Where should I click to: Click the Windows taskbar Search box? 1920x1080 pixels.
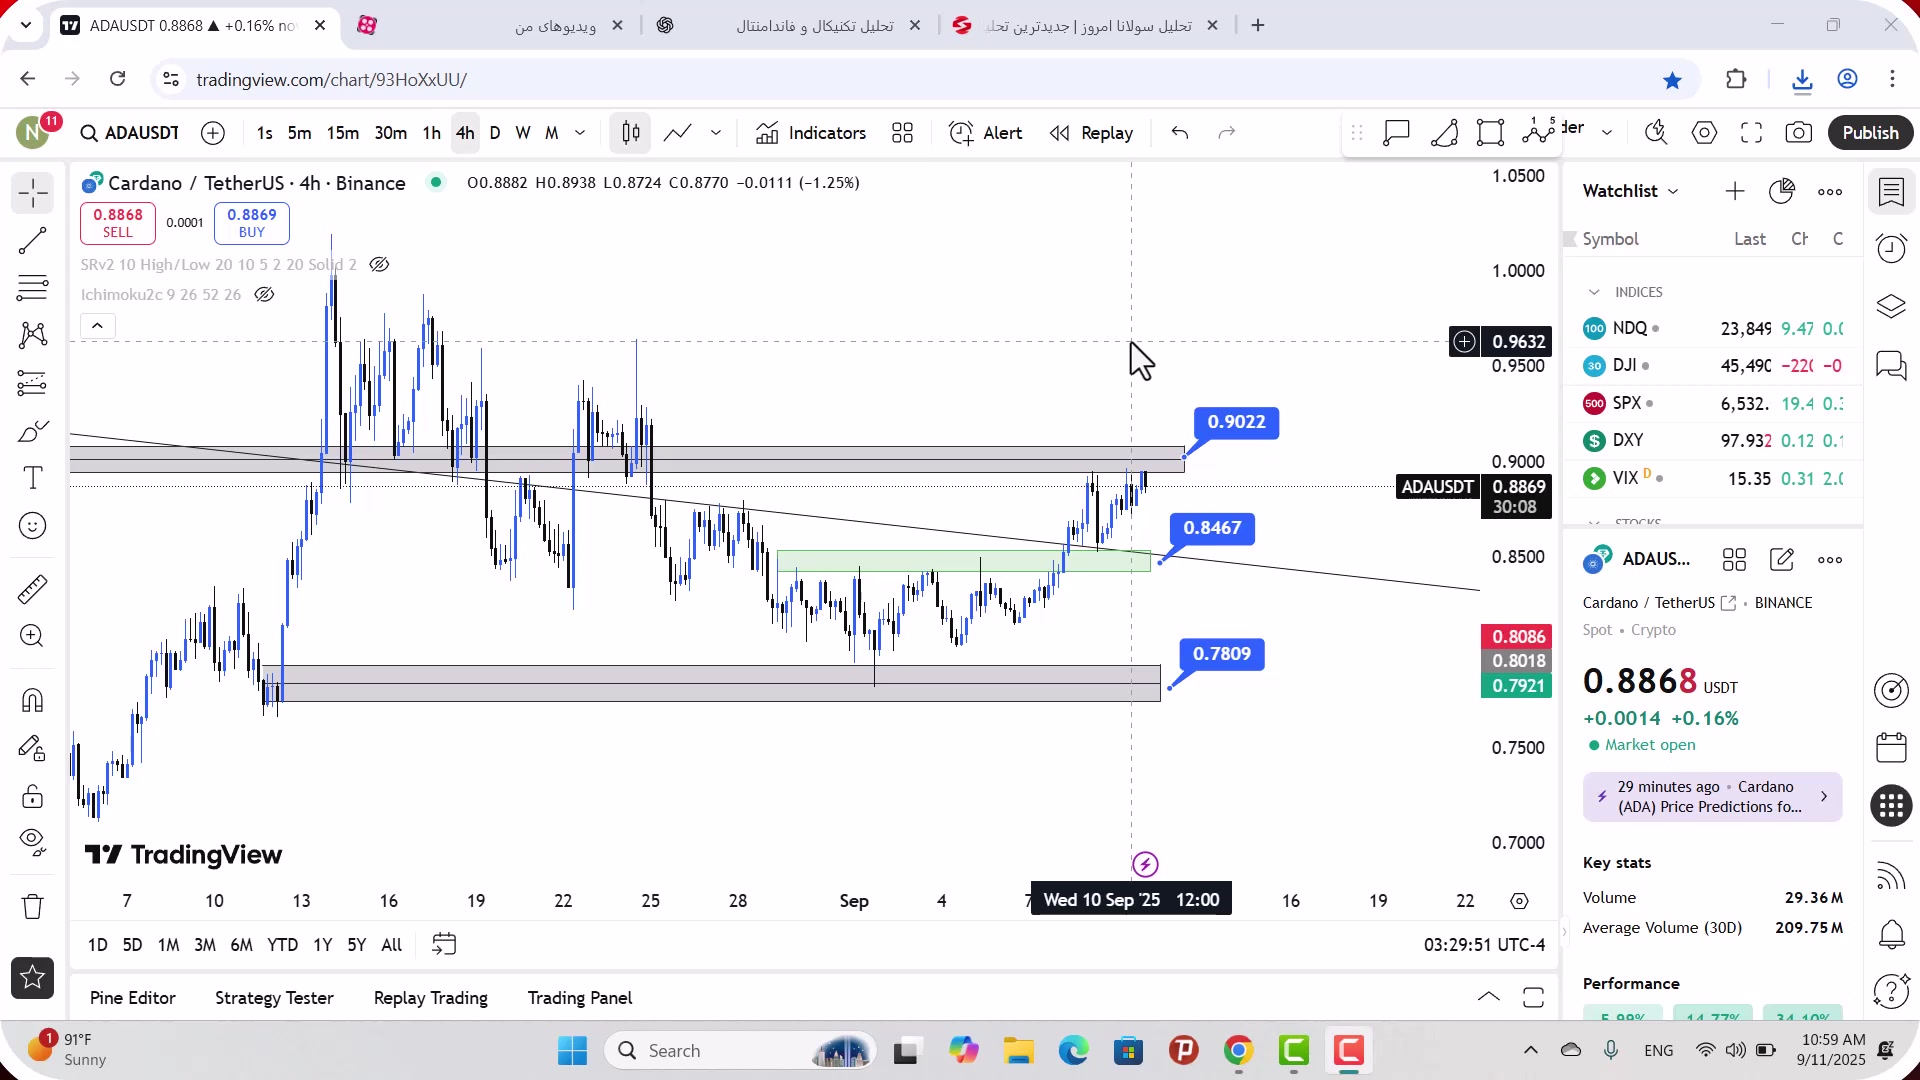(x=740, y=1051)
